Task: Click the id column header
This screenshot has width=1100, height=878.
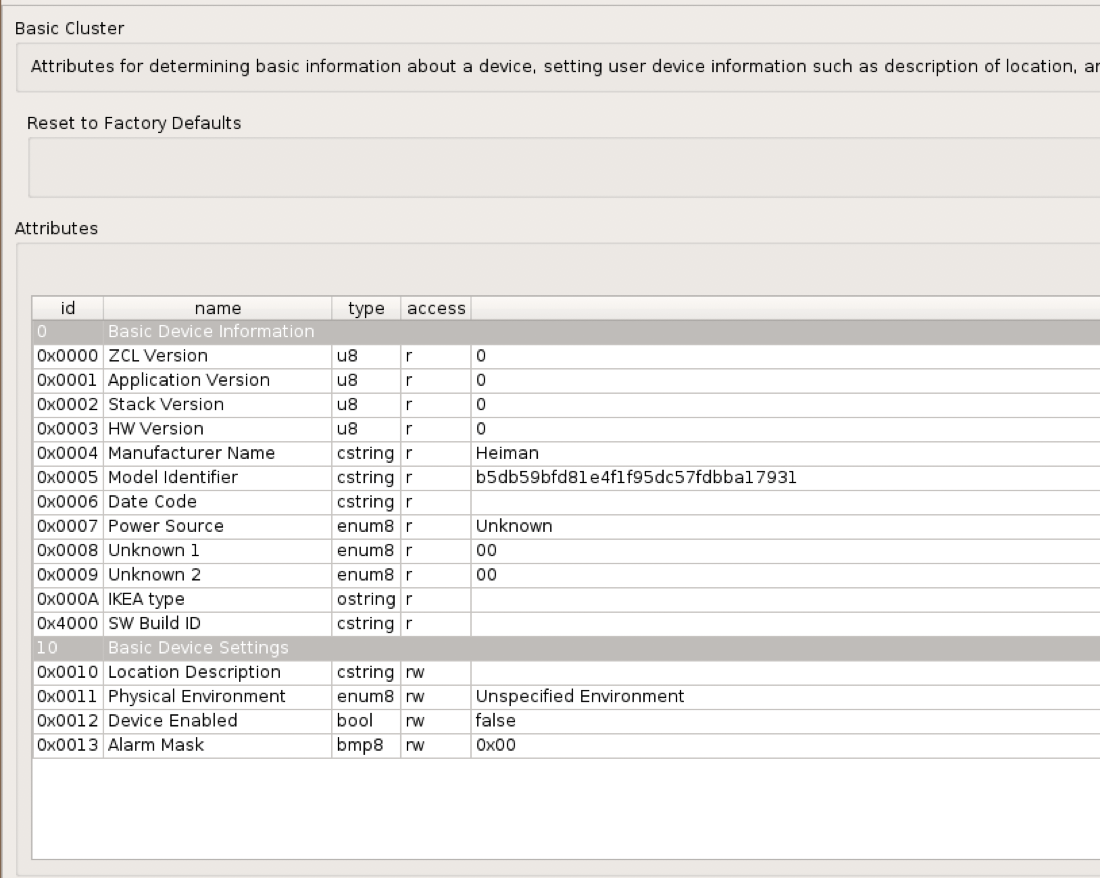Action: pos(68,309)
